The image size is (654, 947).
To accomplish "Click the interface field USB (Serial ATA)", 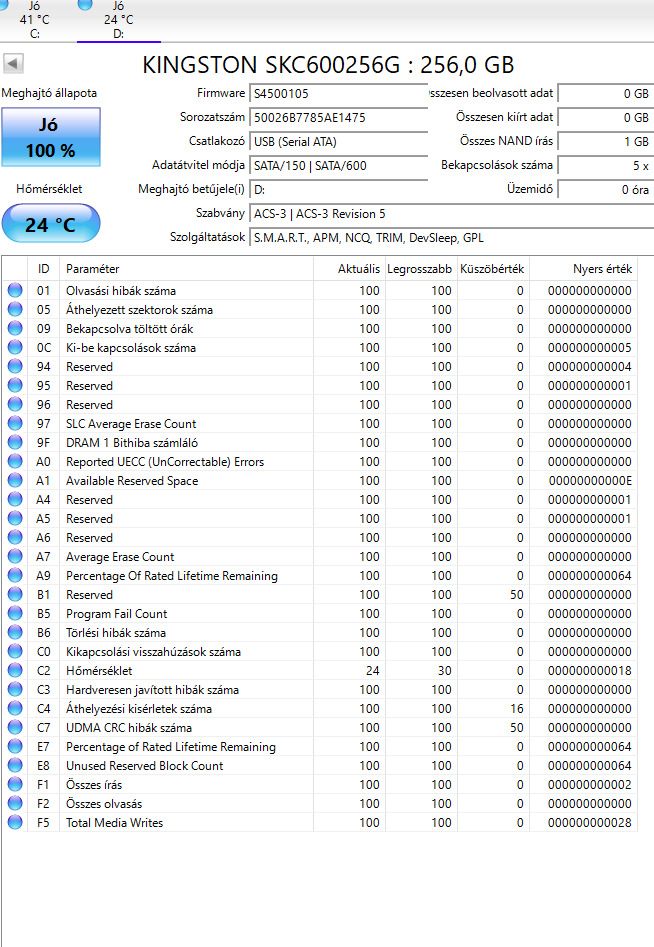I will (x=338, y=142).
